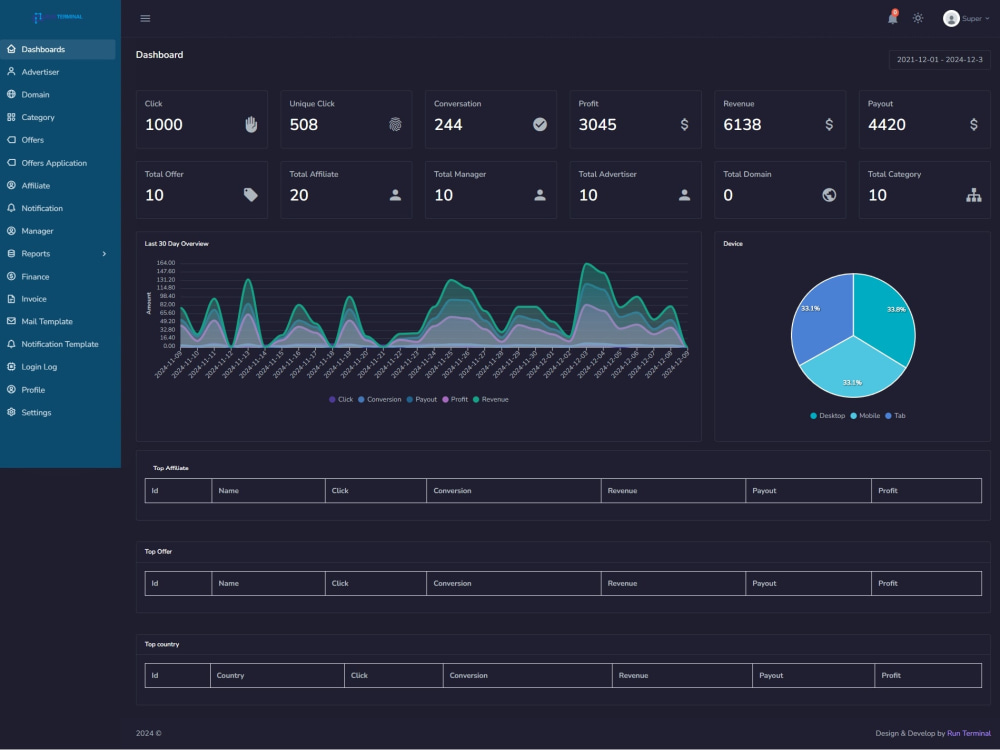Click the Mail Template envelope icon
The image size is (1000, 750).
[11, 321]
